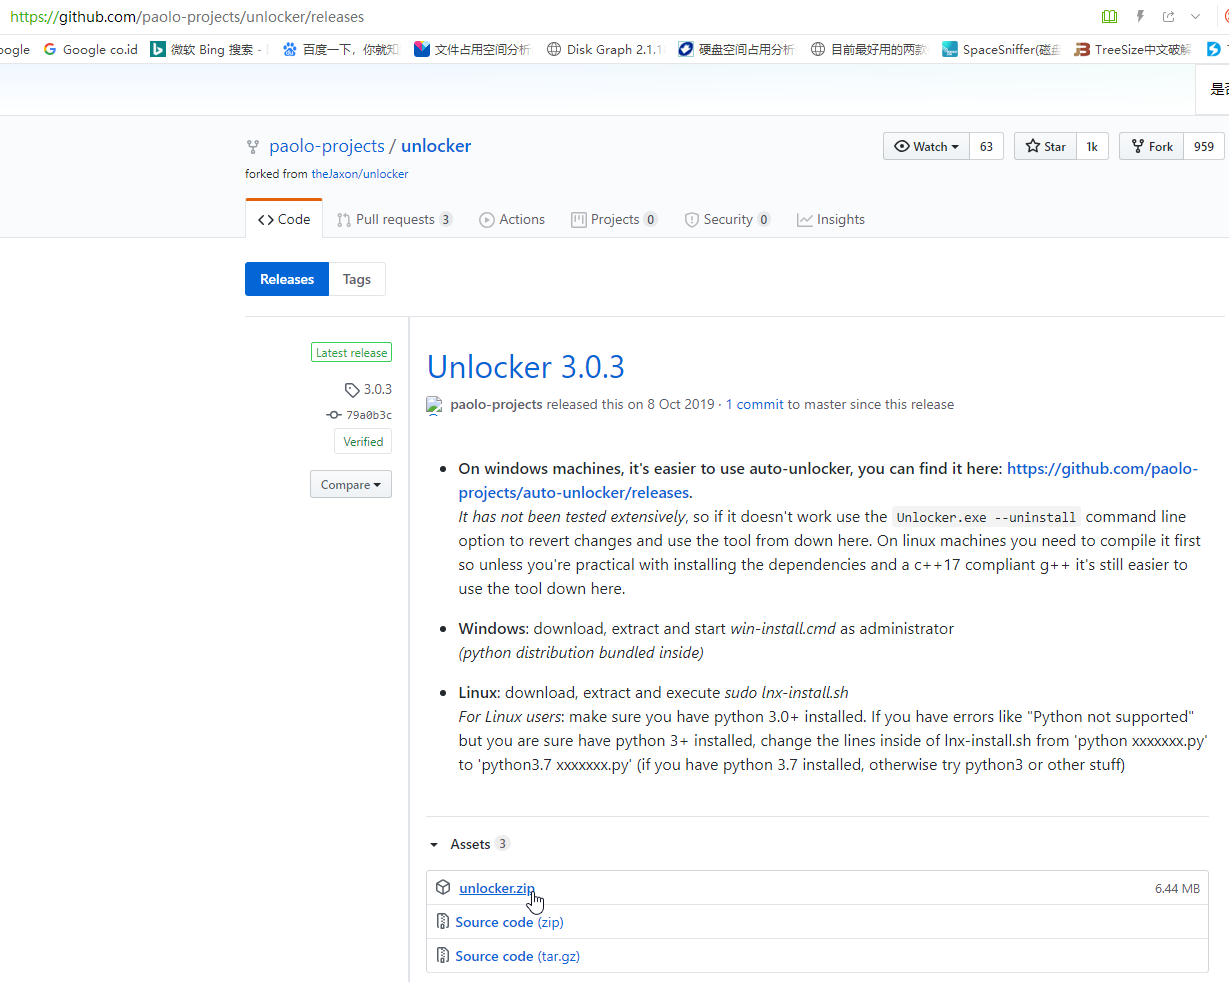Open the Bing bookmark icon
This screenshot has height=982, width=1229.
(x=158, y=49)
